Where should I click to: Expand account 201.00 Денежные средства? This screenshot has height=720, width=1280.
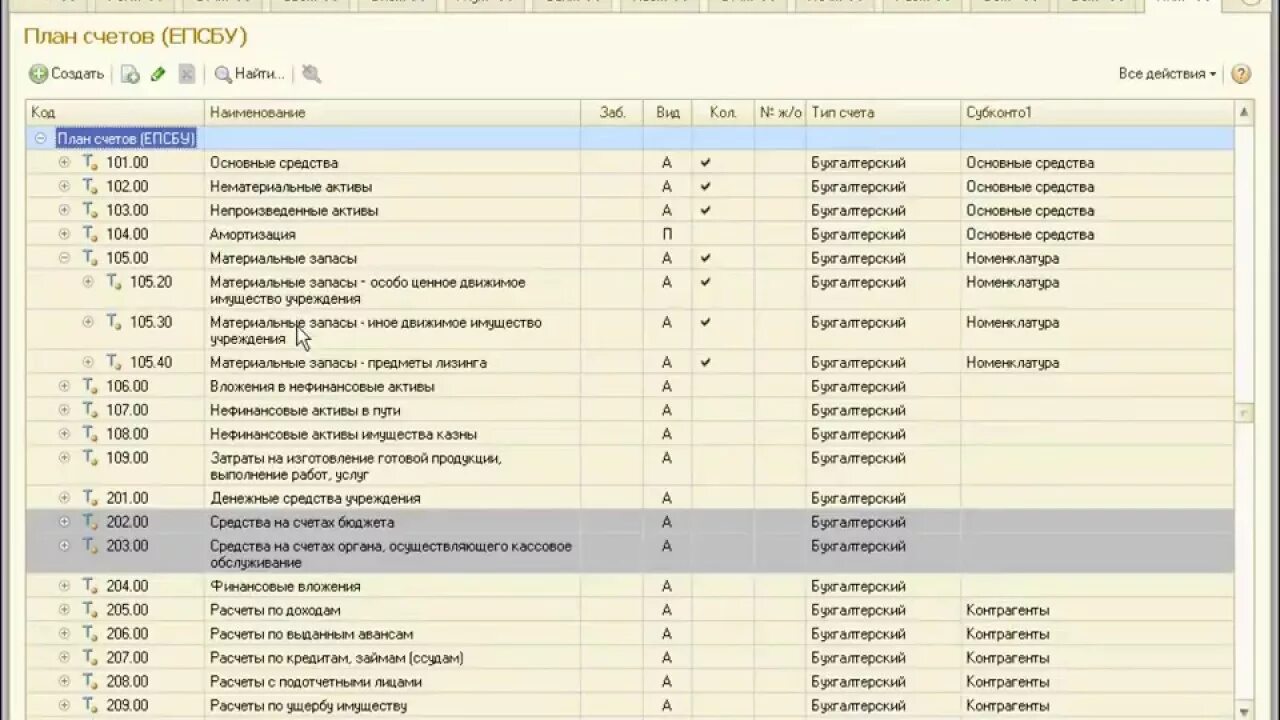[64, 498]
